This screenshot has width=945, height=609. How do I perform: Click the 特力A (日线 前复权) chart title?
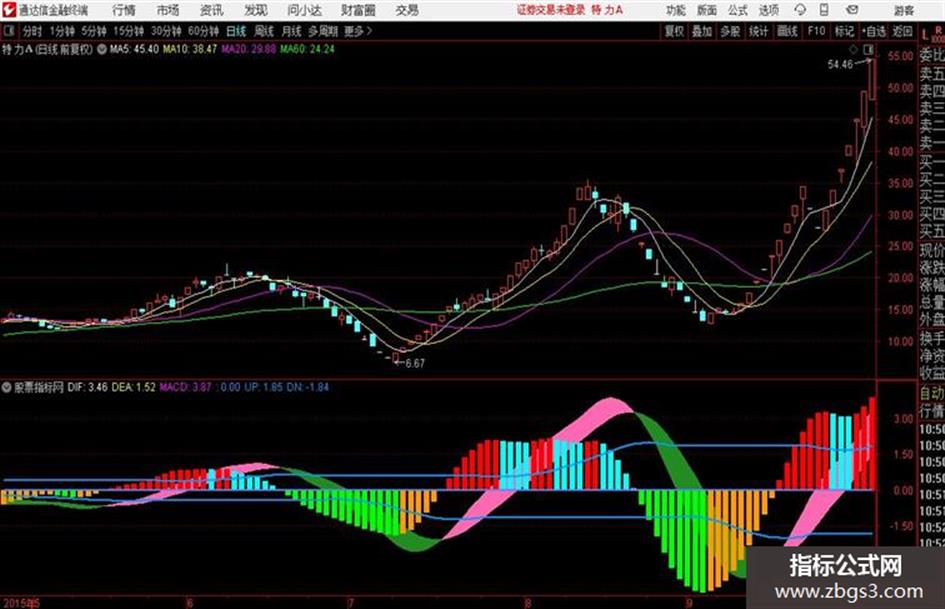point(48,49)
